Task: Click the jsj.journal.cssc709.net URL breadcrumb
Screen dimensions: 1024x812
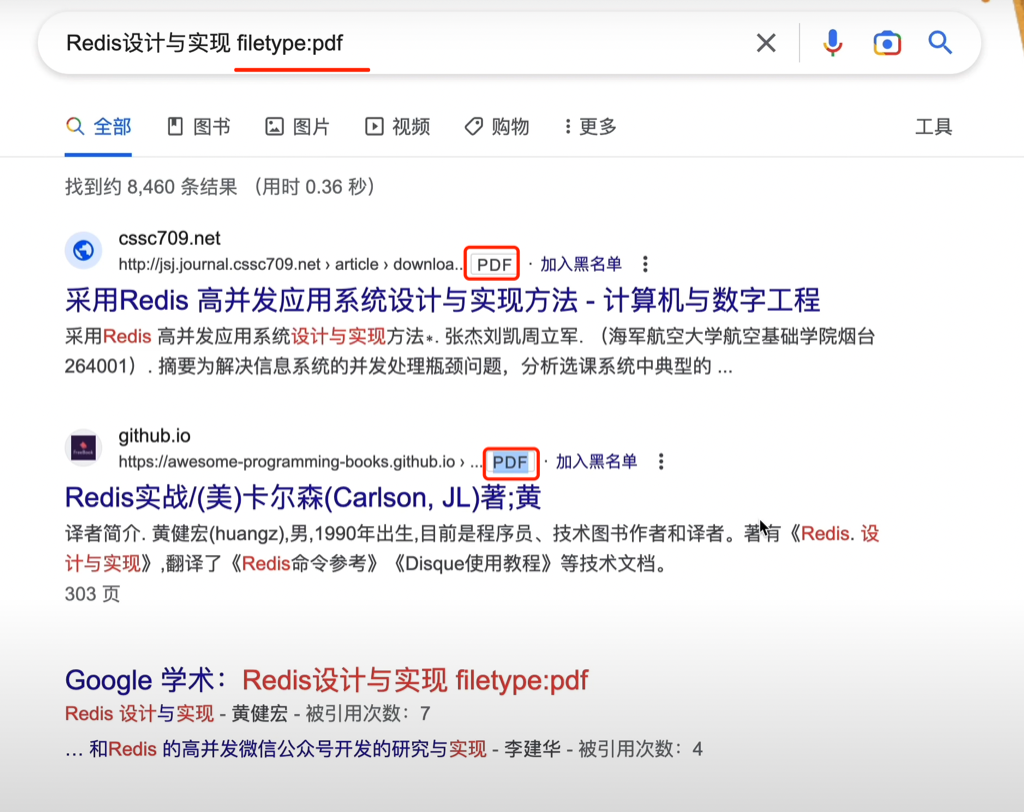Action: pos(291,264)
